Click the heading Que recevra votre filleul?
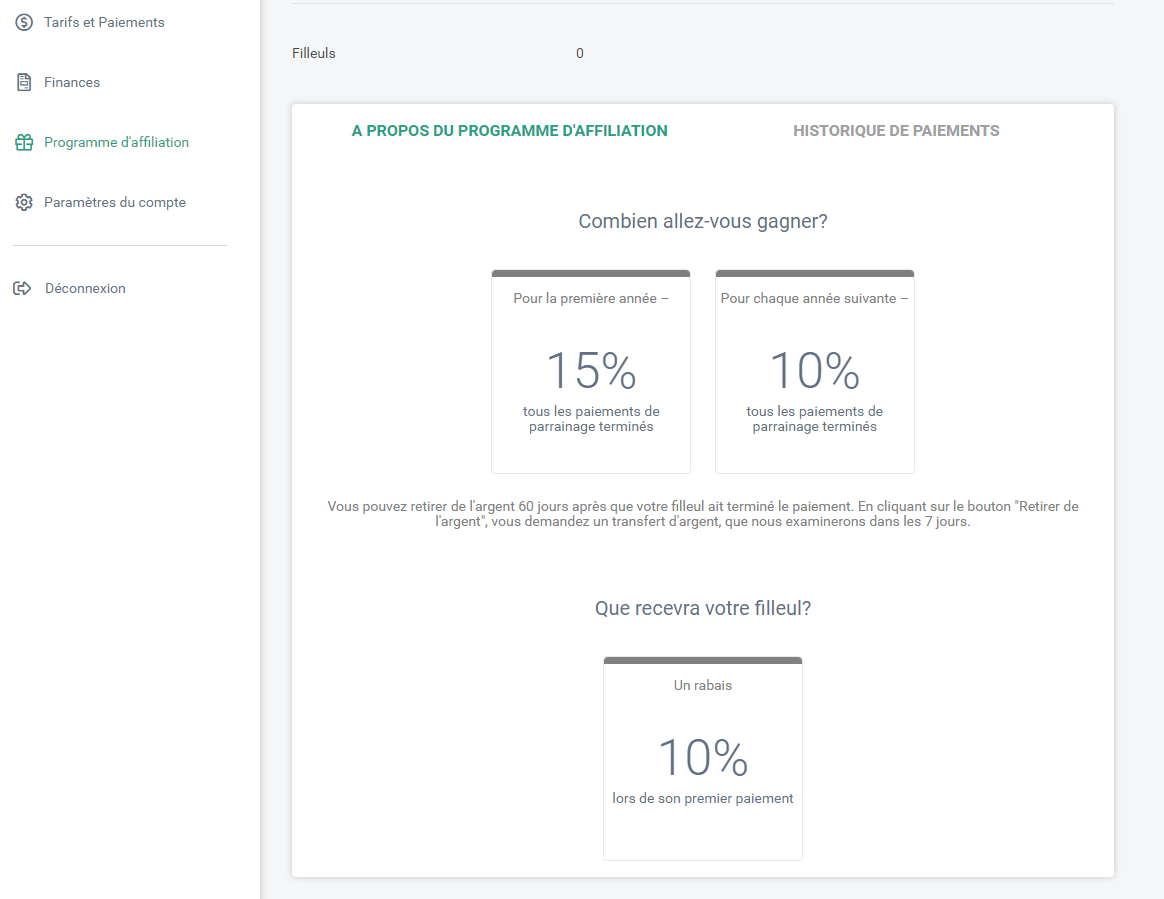The image size is (1164, 899). point(702,608)
